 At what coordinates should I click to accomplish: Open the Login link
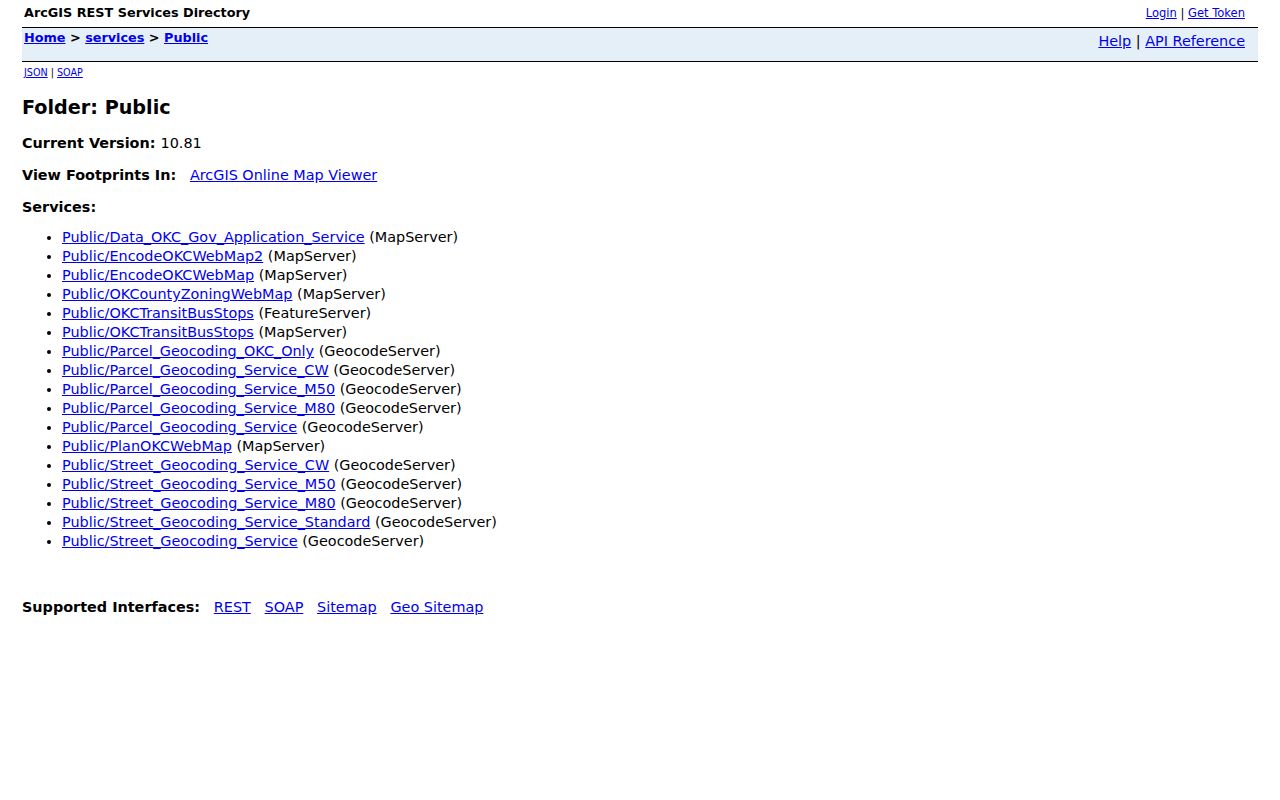(x=1160, y=13)
